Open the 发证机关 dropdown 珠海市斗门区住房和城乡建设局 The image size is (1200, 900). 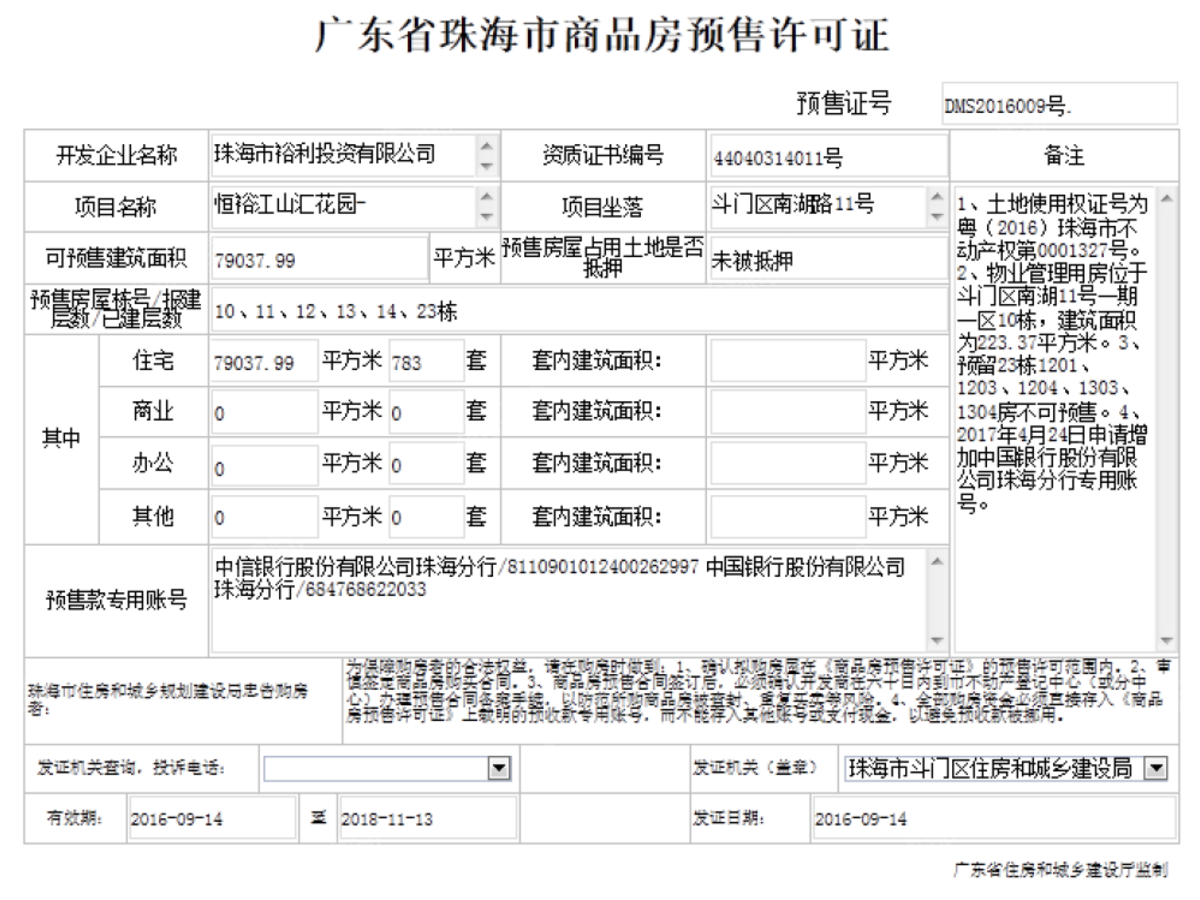(1006, 768)
